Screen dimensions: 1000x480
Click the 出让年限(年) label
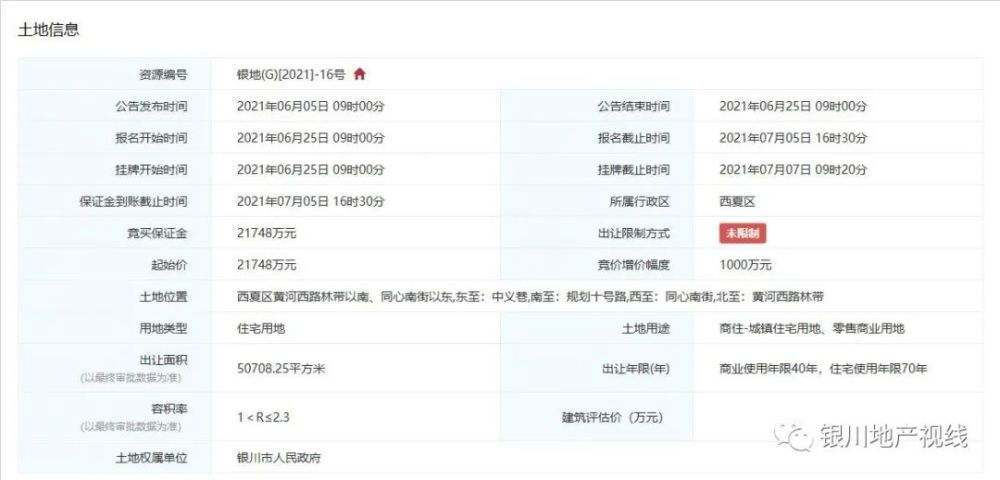[x=636, y=368]
